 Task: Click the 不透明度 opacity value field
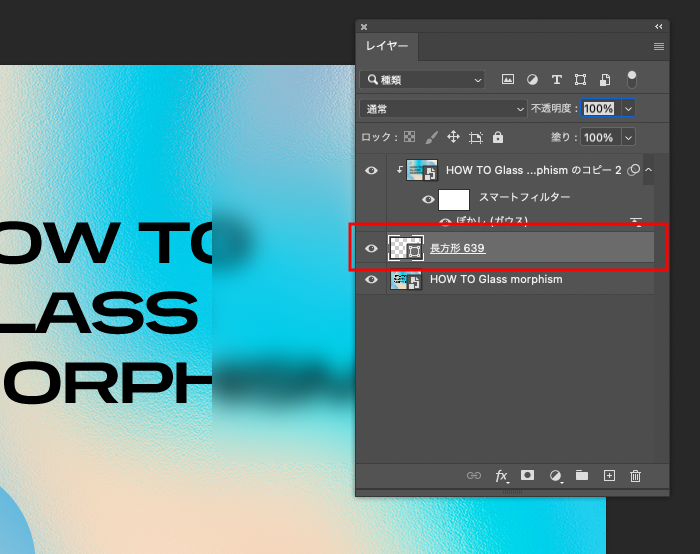600,108
